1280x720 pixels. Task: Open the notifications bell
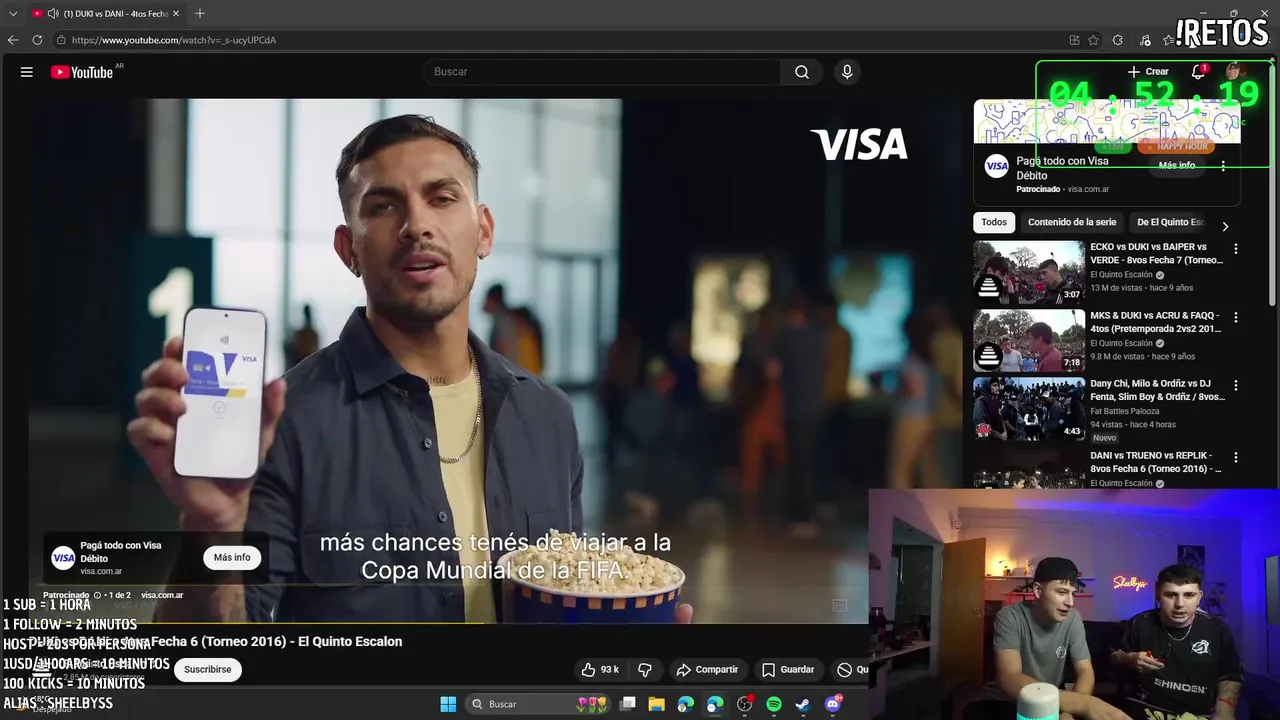pos(1198,72)
